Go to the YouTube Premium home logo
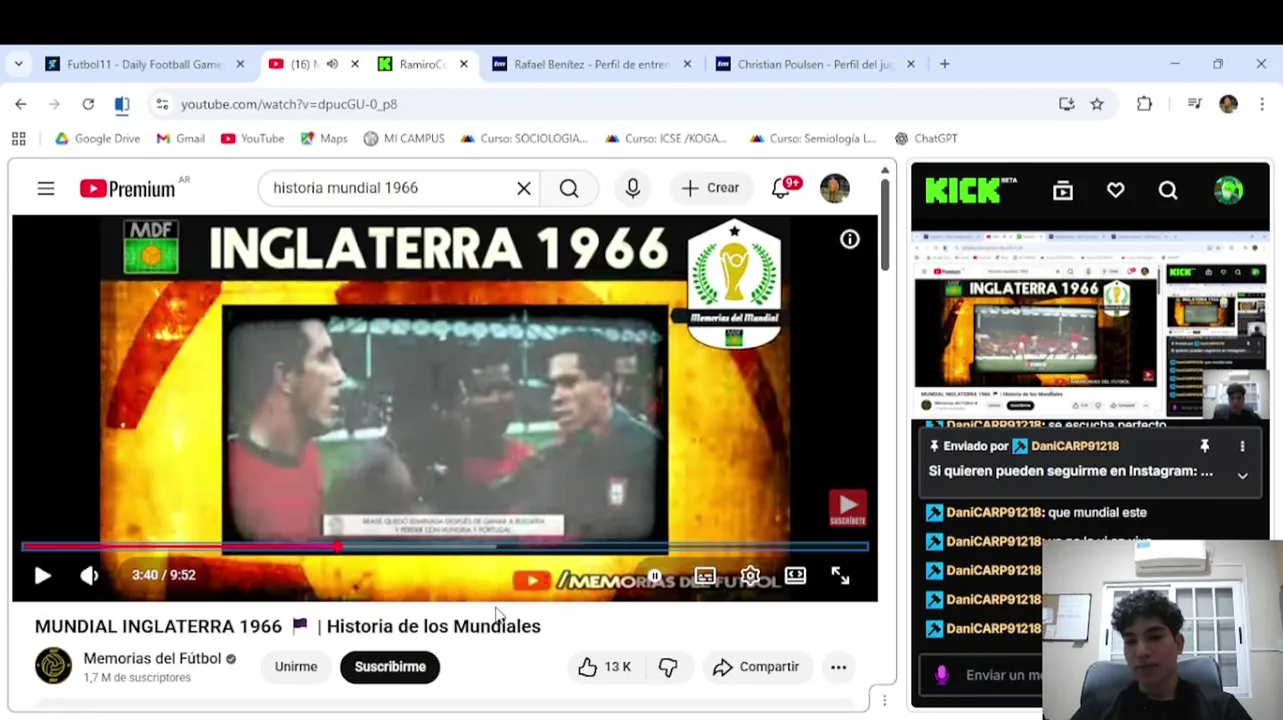Image resolution: width=1283 pixels, height=720 pixels. point(128,188)
